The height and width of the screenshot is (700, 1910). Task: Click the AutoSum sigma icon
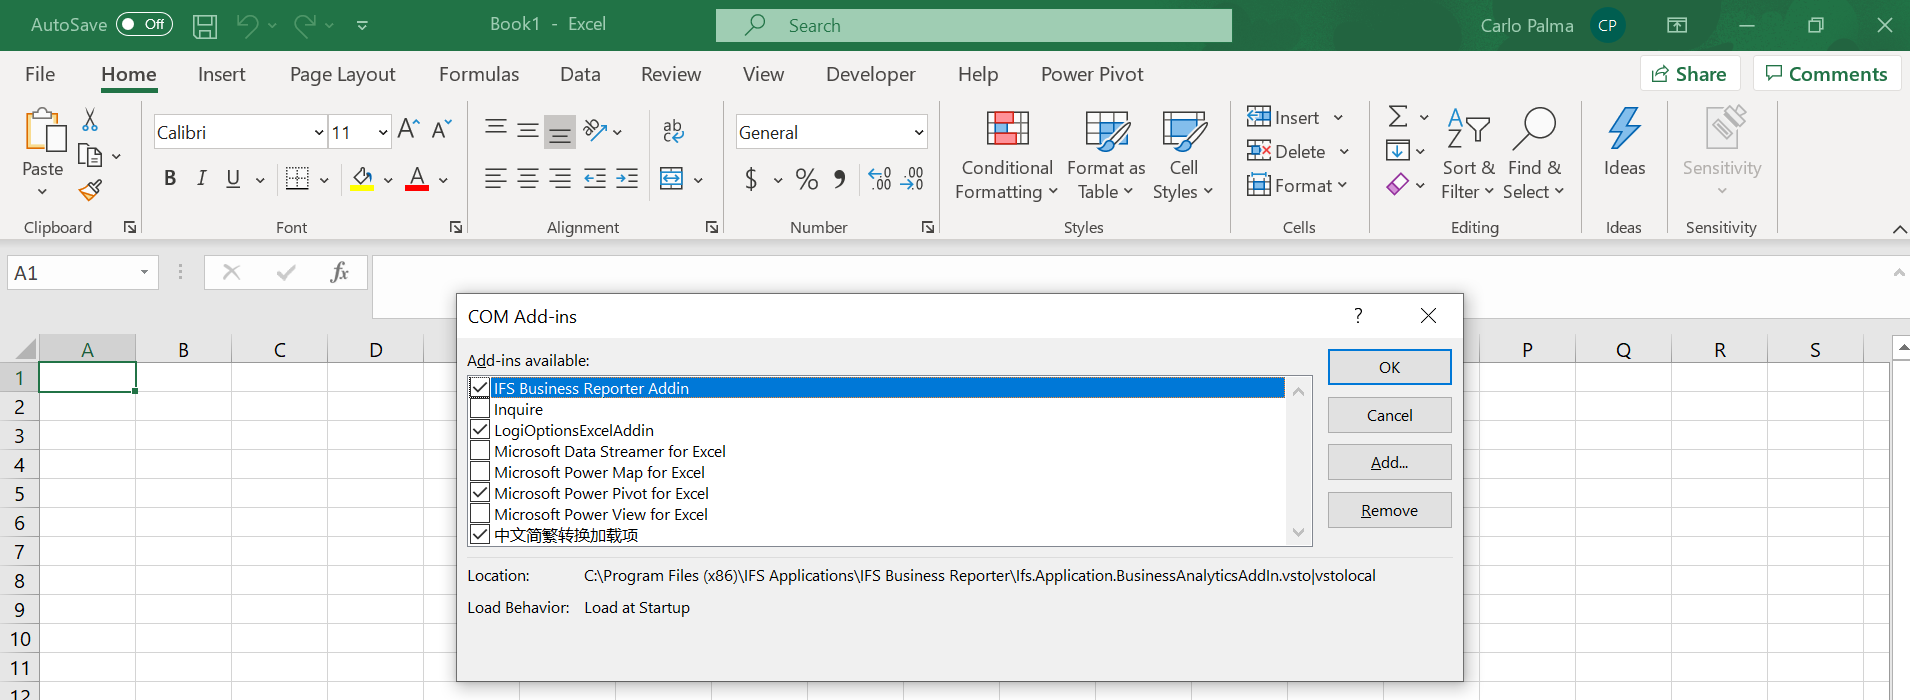pyautogui.click(x=1398, y=117)
